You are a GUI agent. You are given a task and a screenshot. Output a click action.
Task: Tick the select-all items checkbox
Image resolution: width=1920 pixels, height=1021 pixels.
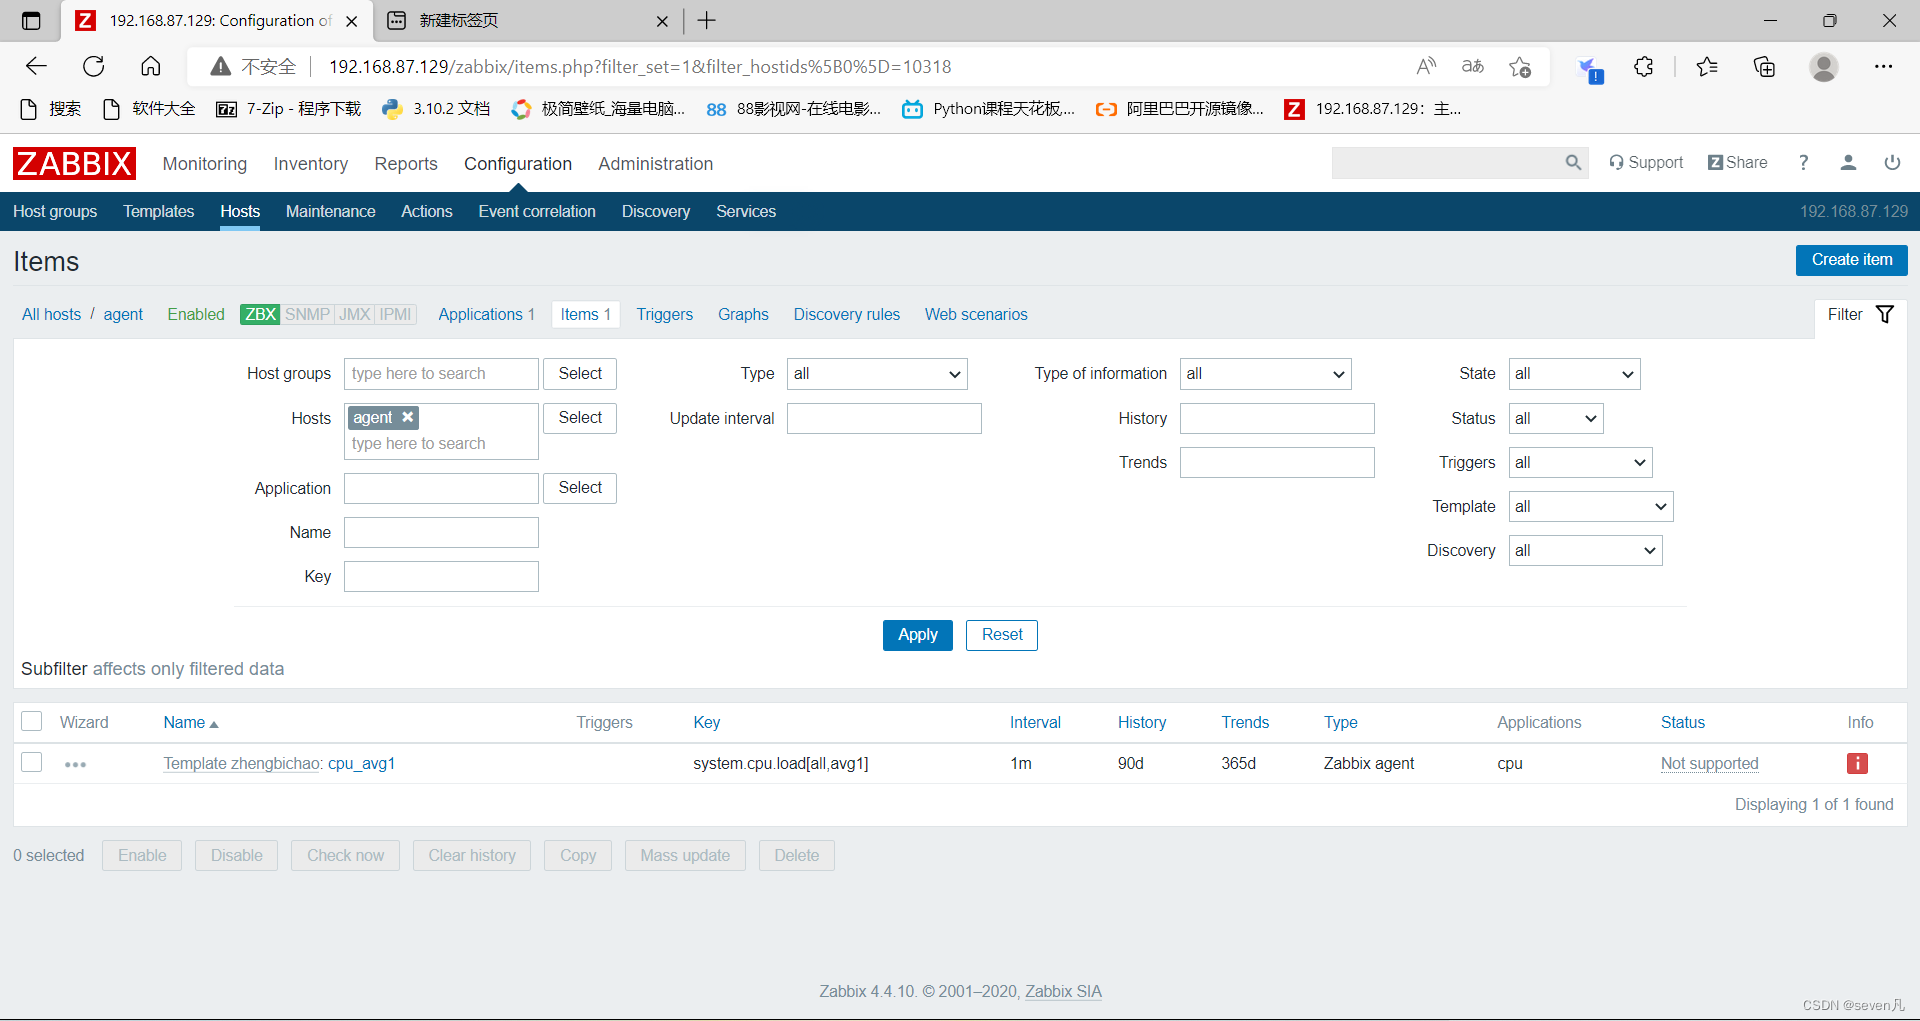(32, 722)
